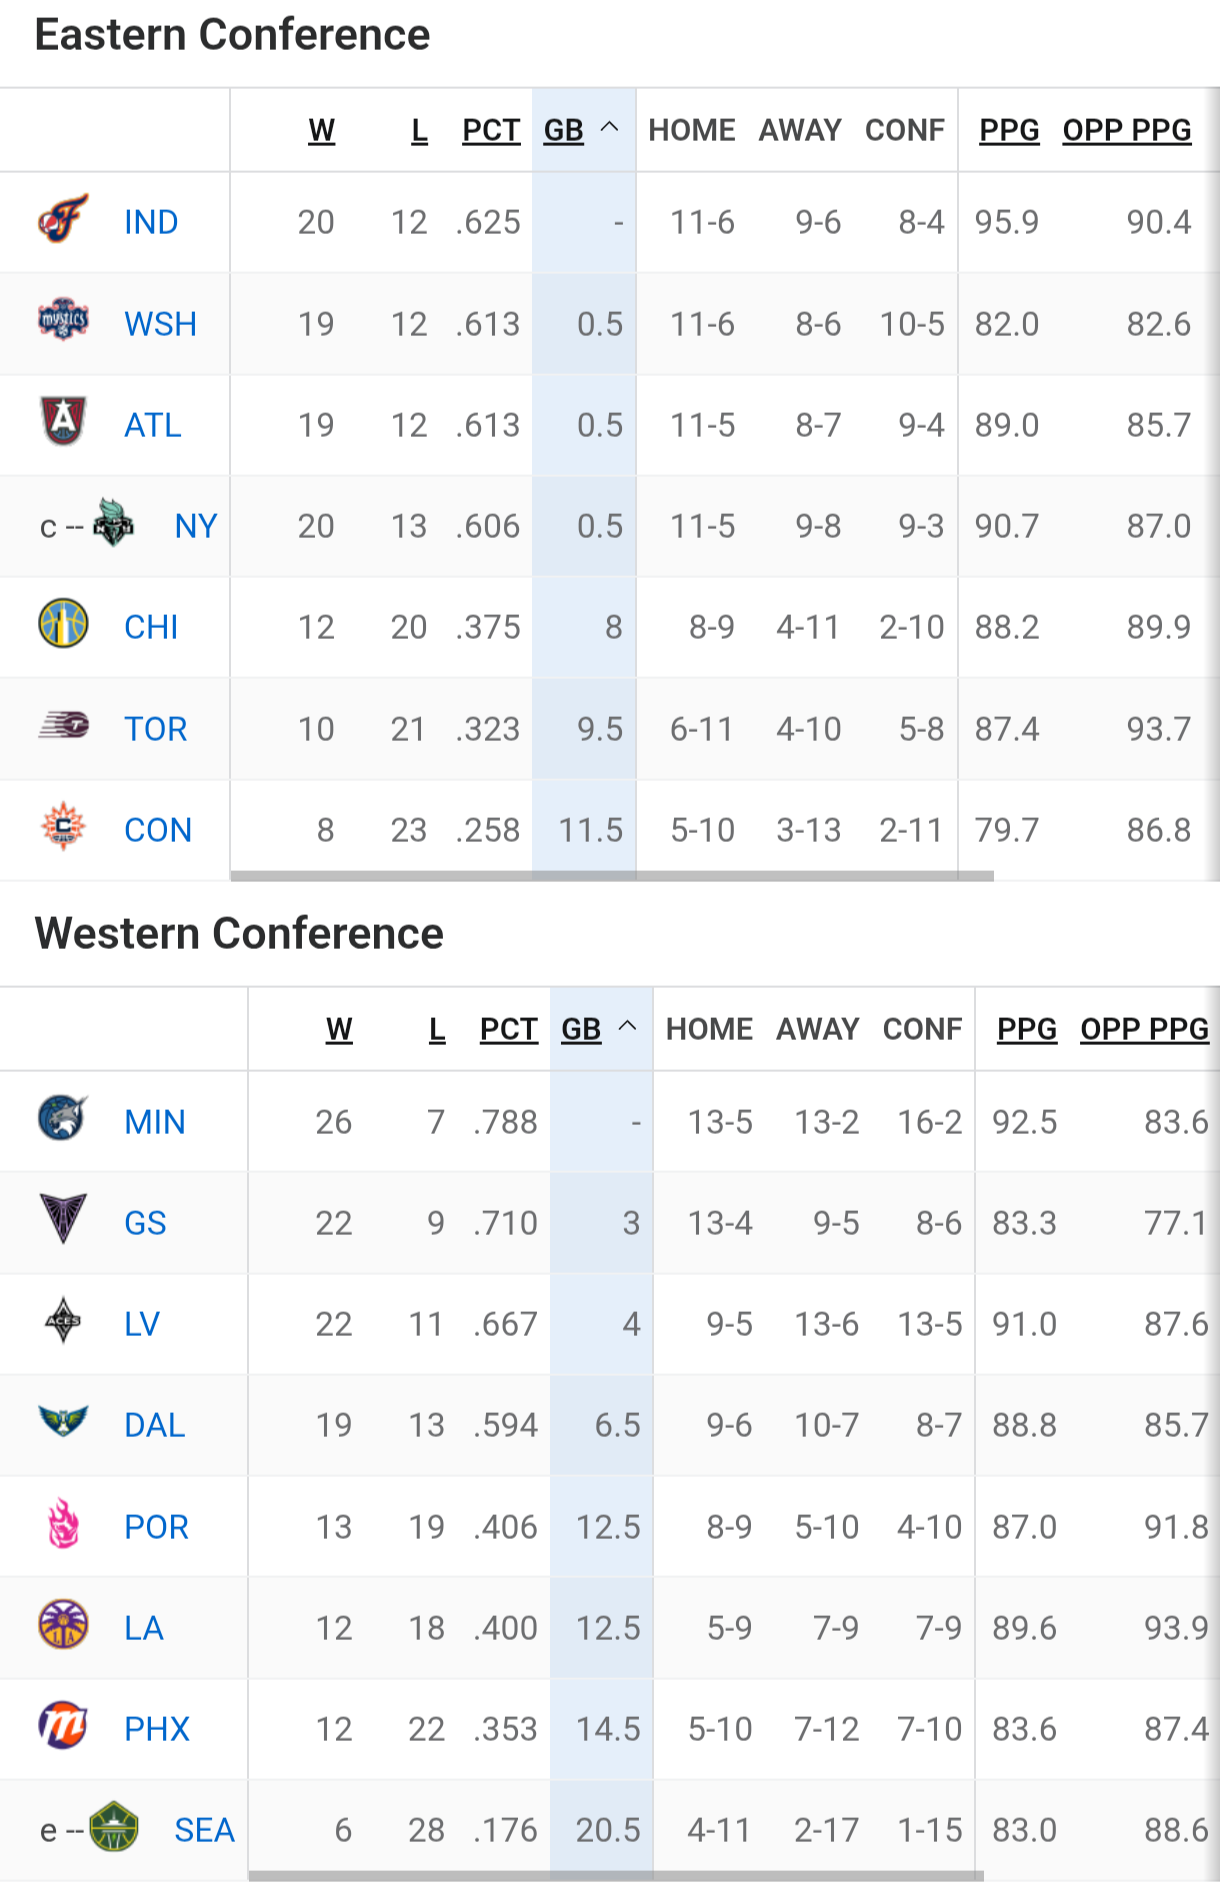Open the DAL team link
1220x1898 pixels.
tap(155, 1425)
